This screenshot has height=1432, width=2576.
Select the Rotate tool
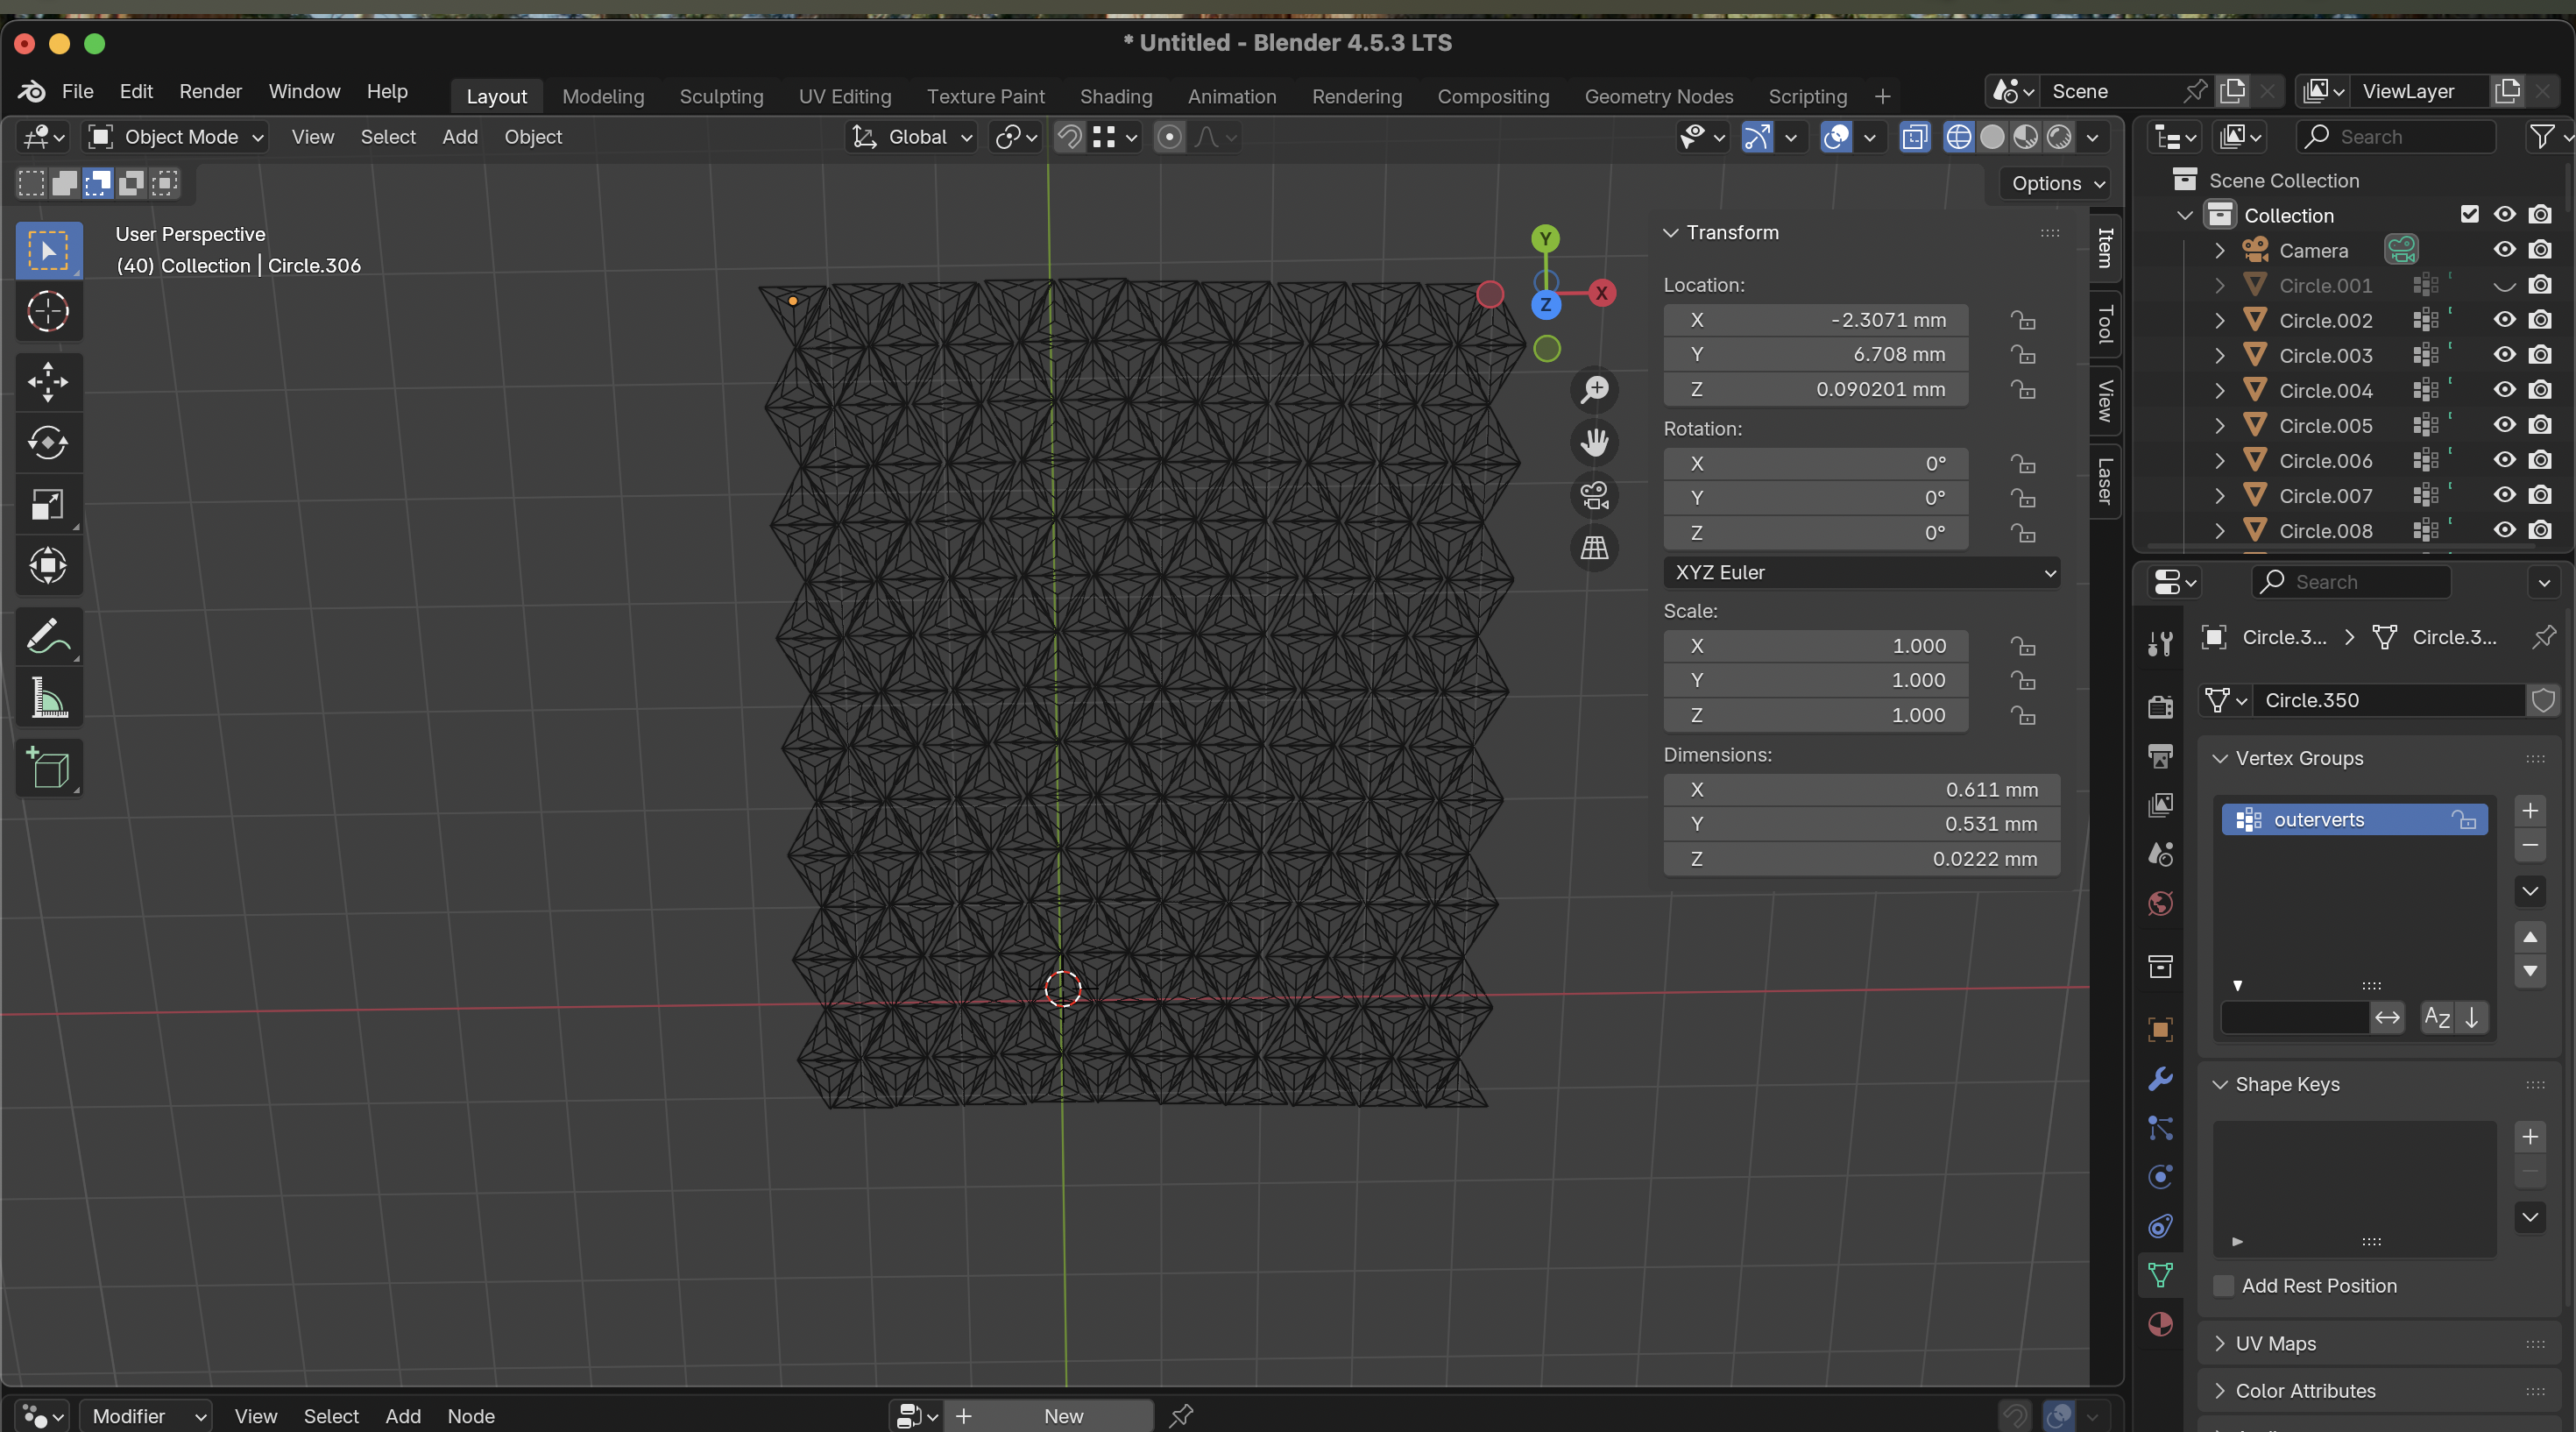point(47,442)
